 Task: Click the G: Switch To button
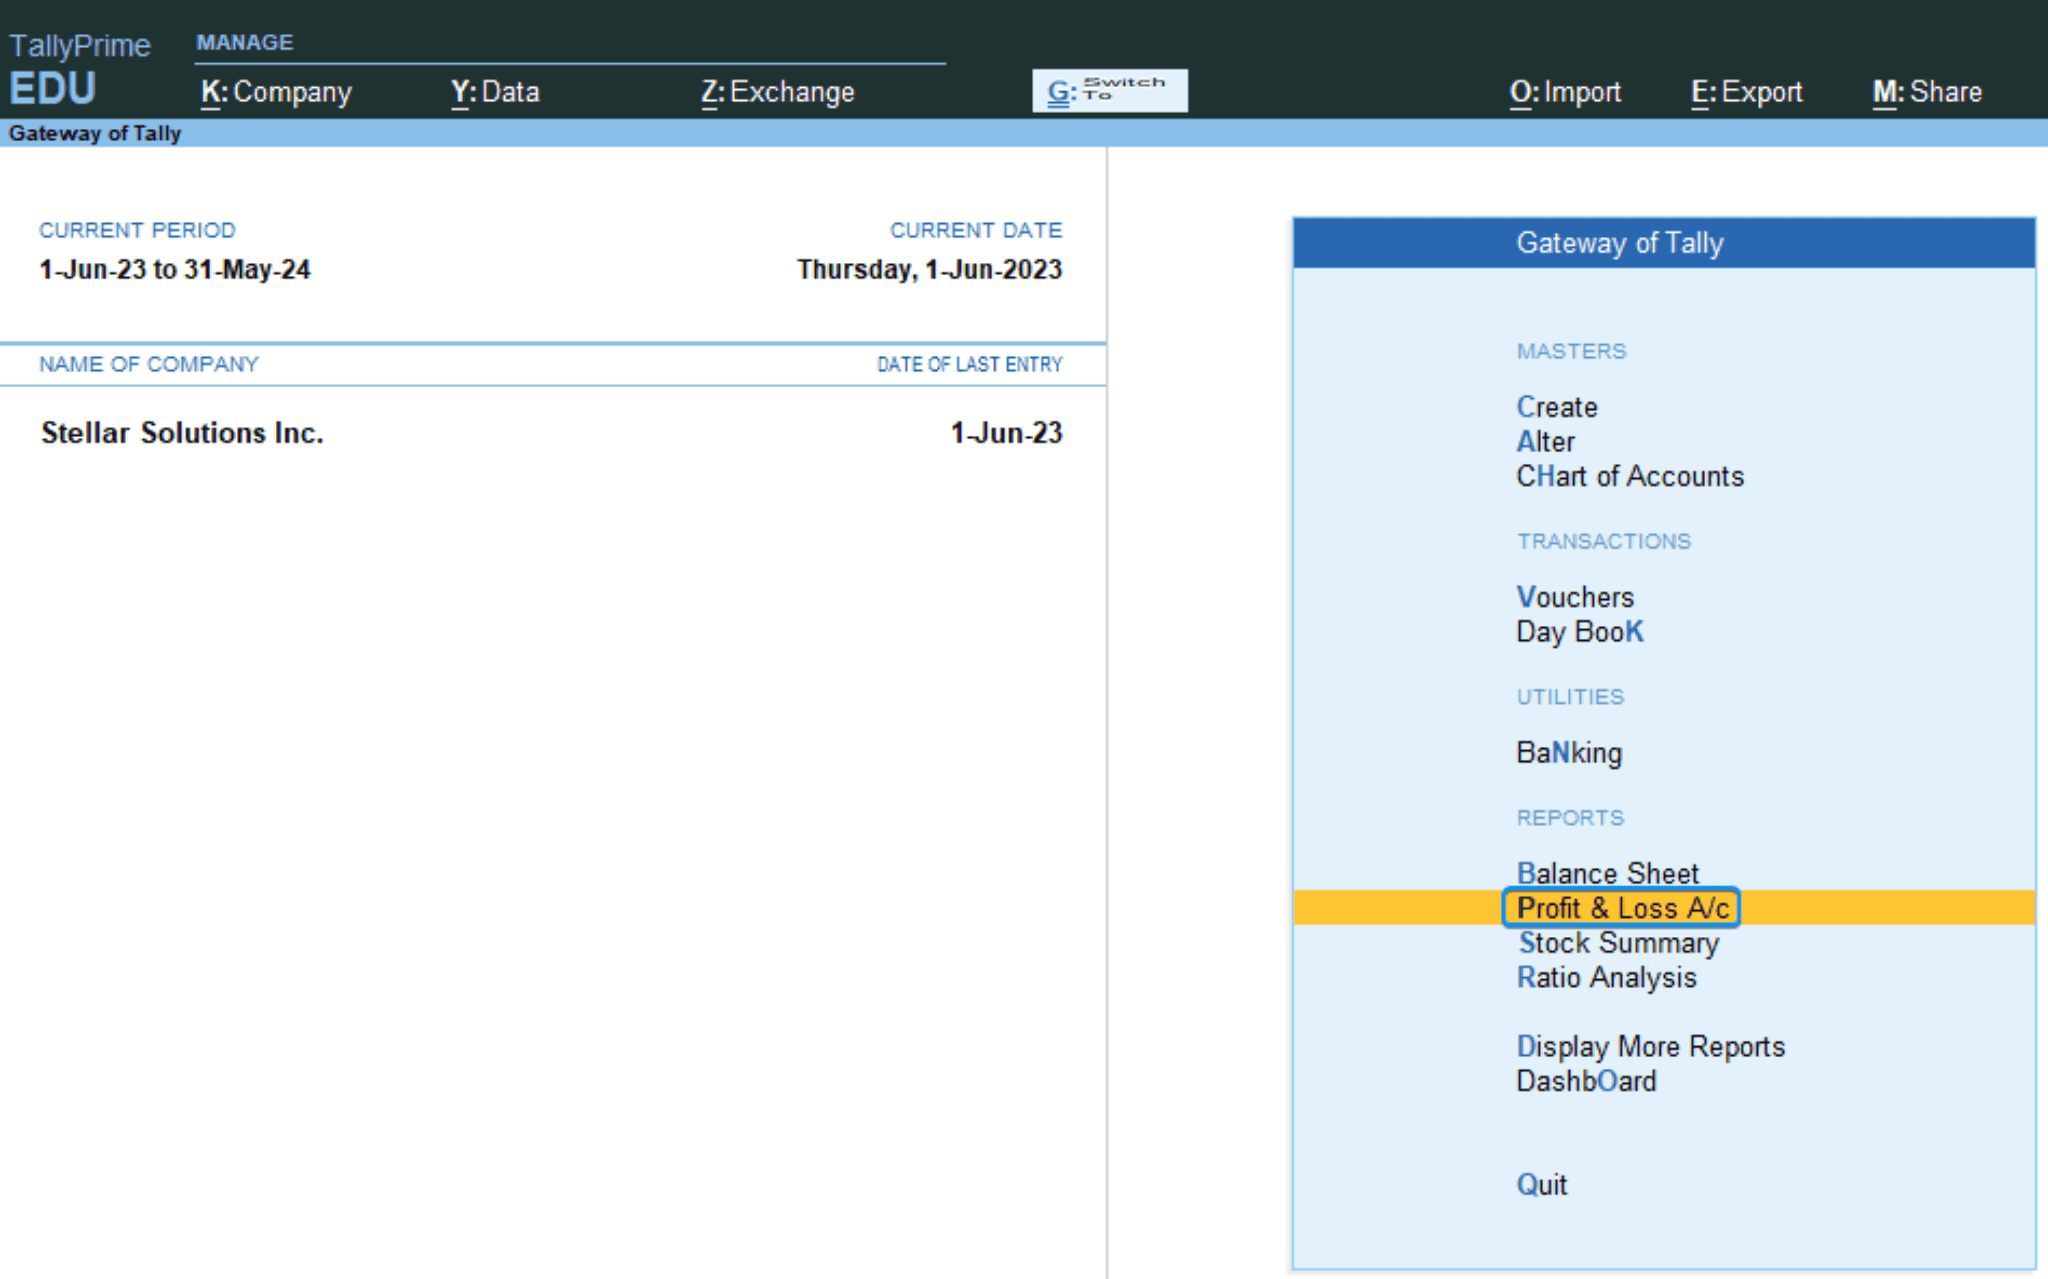(1109, 91)
